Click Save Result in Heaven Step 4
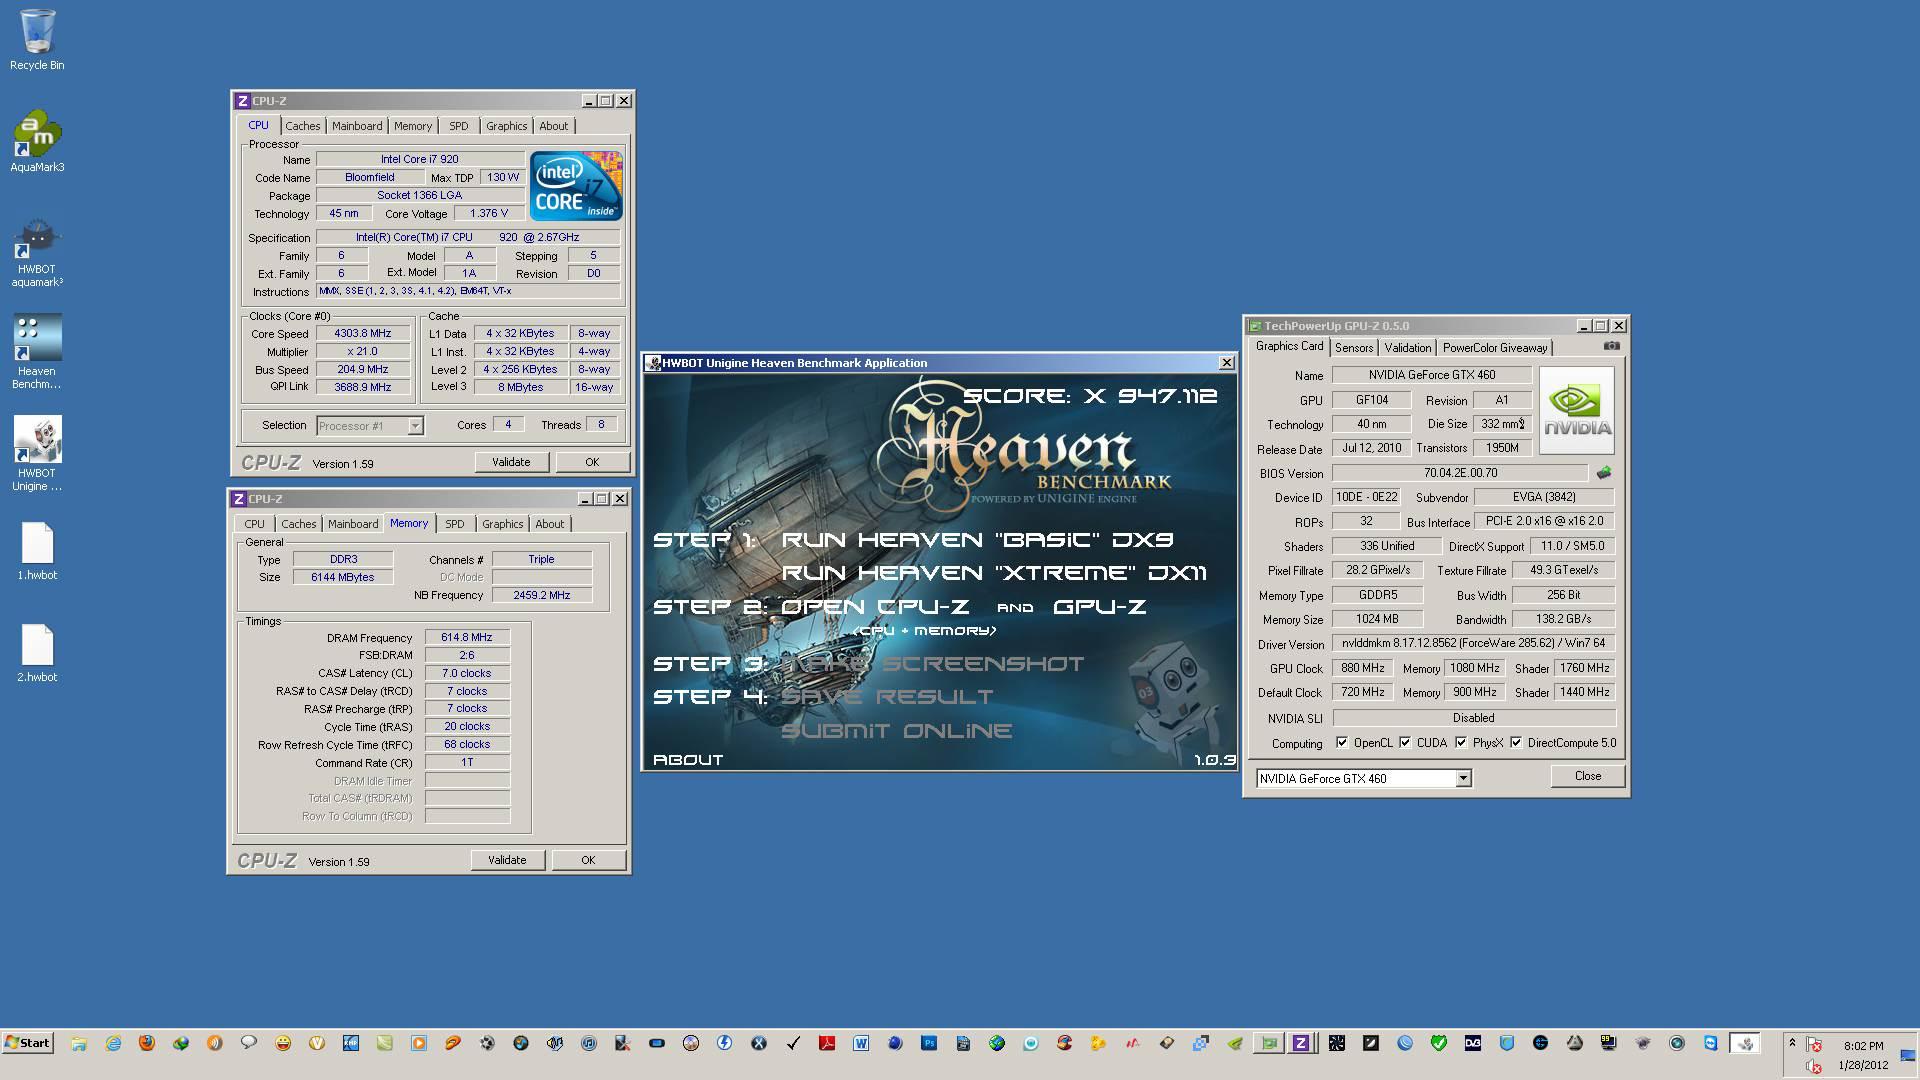 (887, 697)
